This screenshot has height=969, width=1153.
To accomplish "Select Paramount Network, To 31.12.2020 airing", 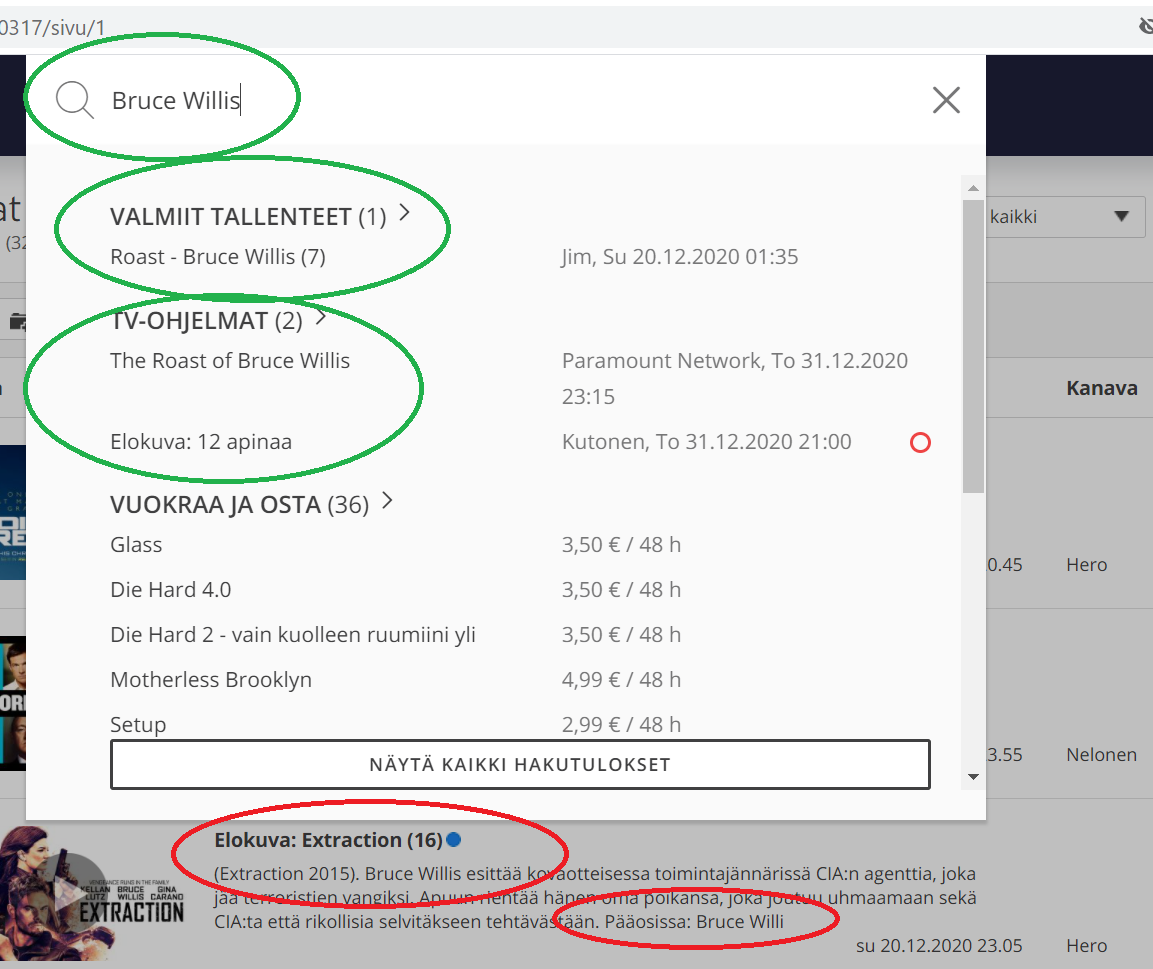I will (x=735, y=378).
